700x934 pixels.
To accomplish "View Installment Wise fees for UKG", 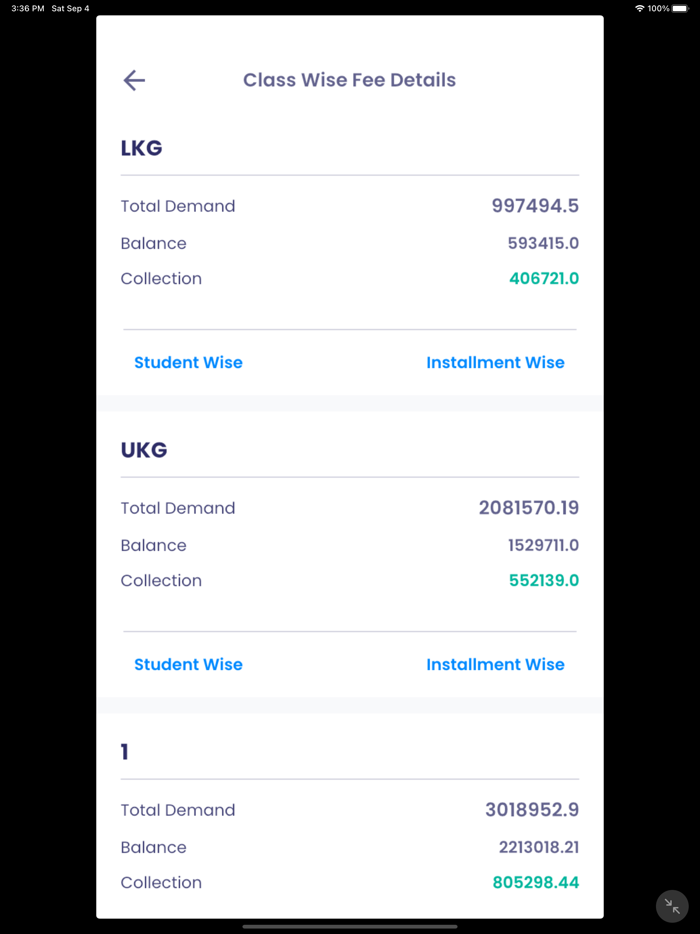I will (495, 665).
